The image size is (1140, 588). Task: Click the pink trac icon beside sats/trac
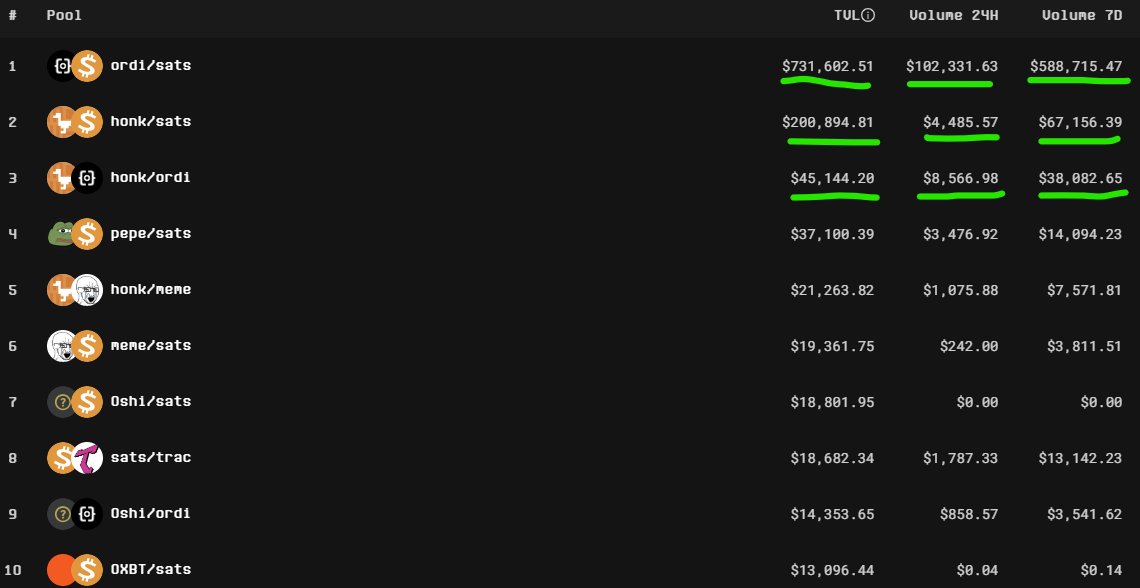tap(88, 457)
